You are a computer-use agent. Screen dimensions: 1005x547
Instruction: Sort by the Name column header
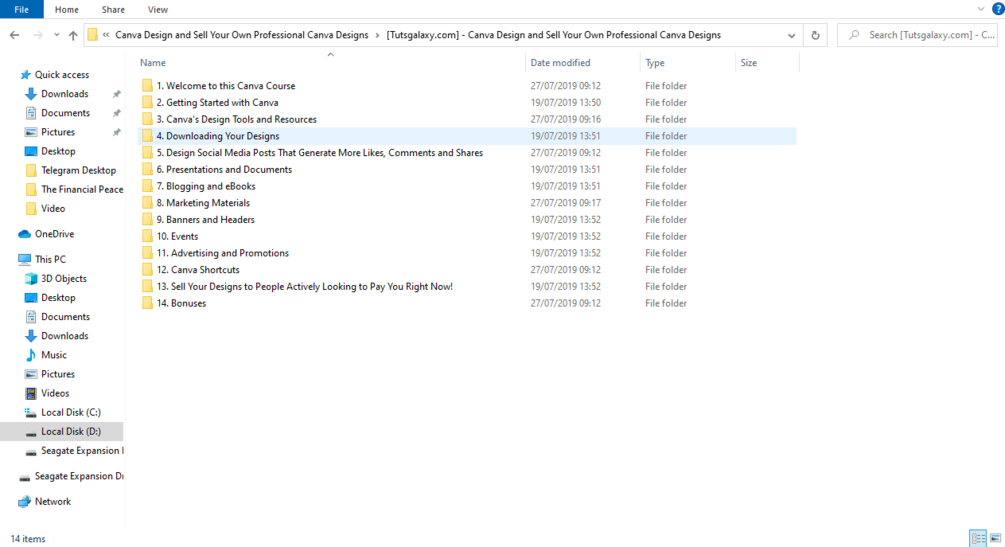point(153,63)
